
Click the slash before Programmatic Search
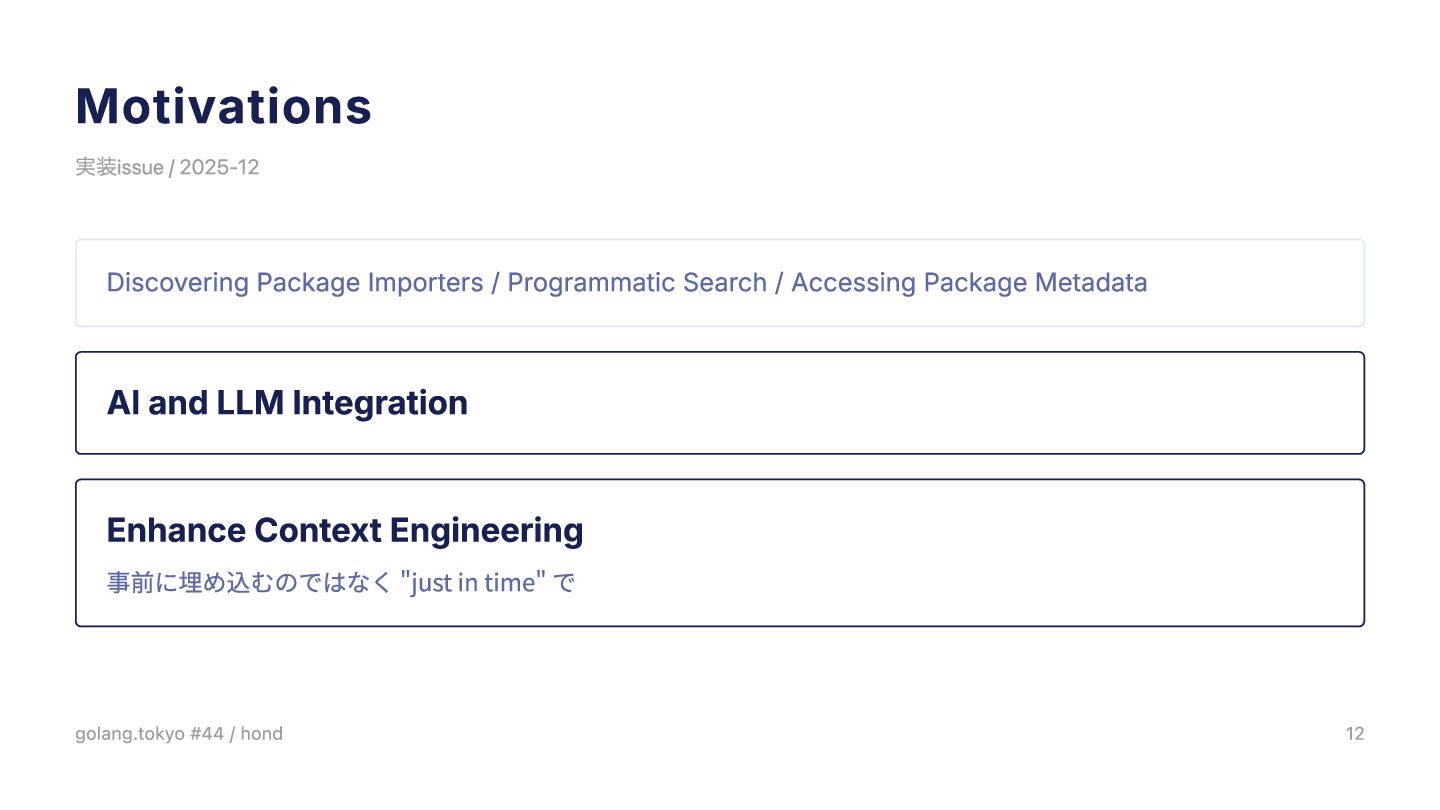[496, 283]
